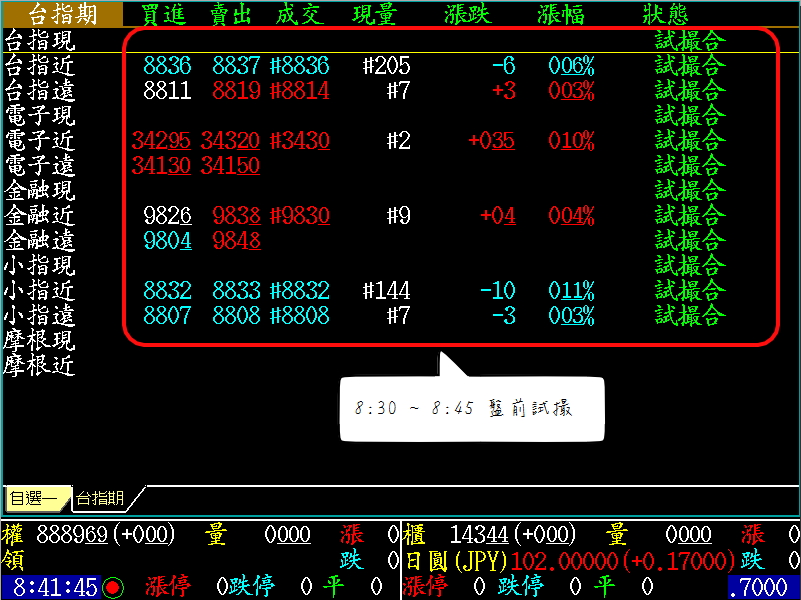The width and height of the screenshot is (801, 600).
Task: Select the 電子近 row label
Action: (40, 141)
